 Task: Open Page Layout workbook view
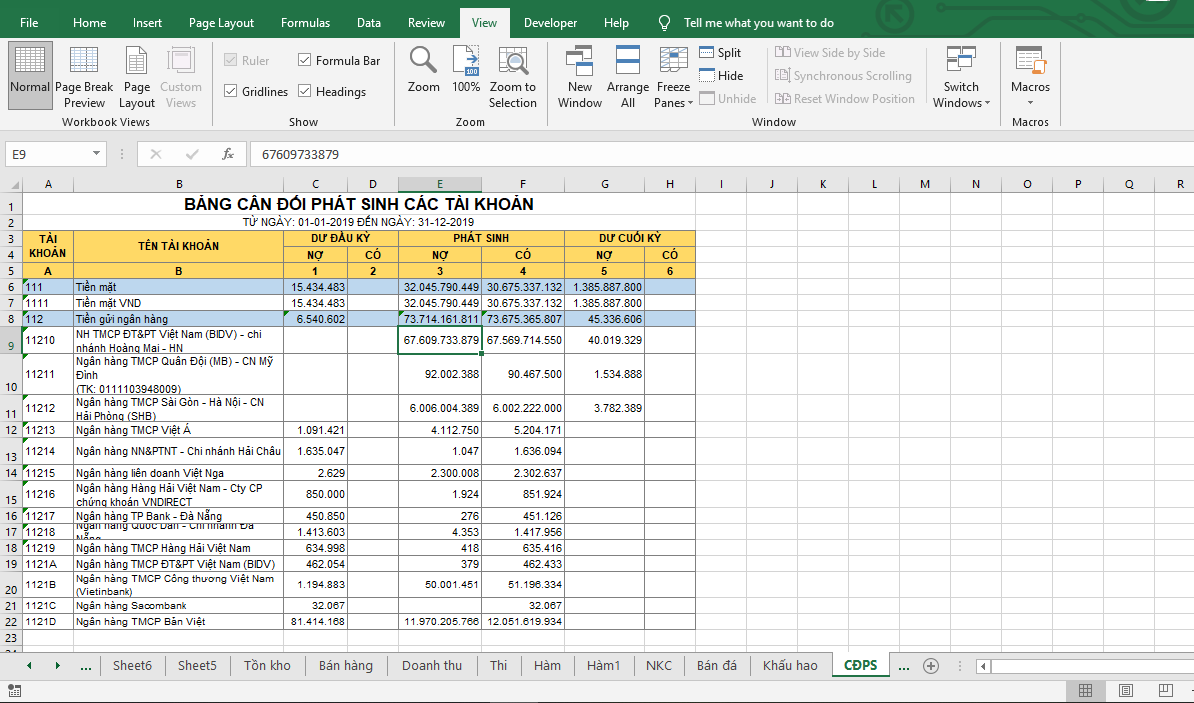[137, 76]
